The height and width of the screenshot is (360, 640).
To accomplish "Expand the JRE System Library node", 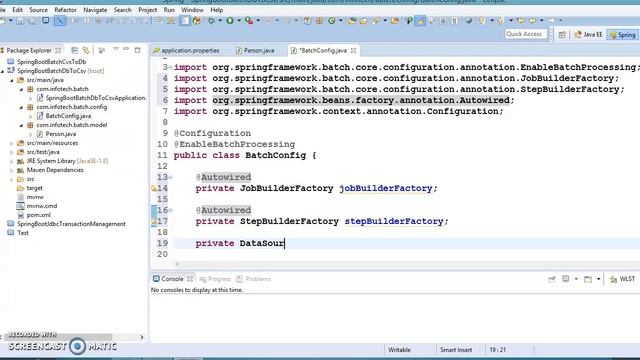I will pyautogui.click(x=12, y=161).
